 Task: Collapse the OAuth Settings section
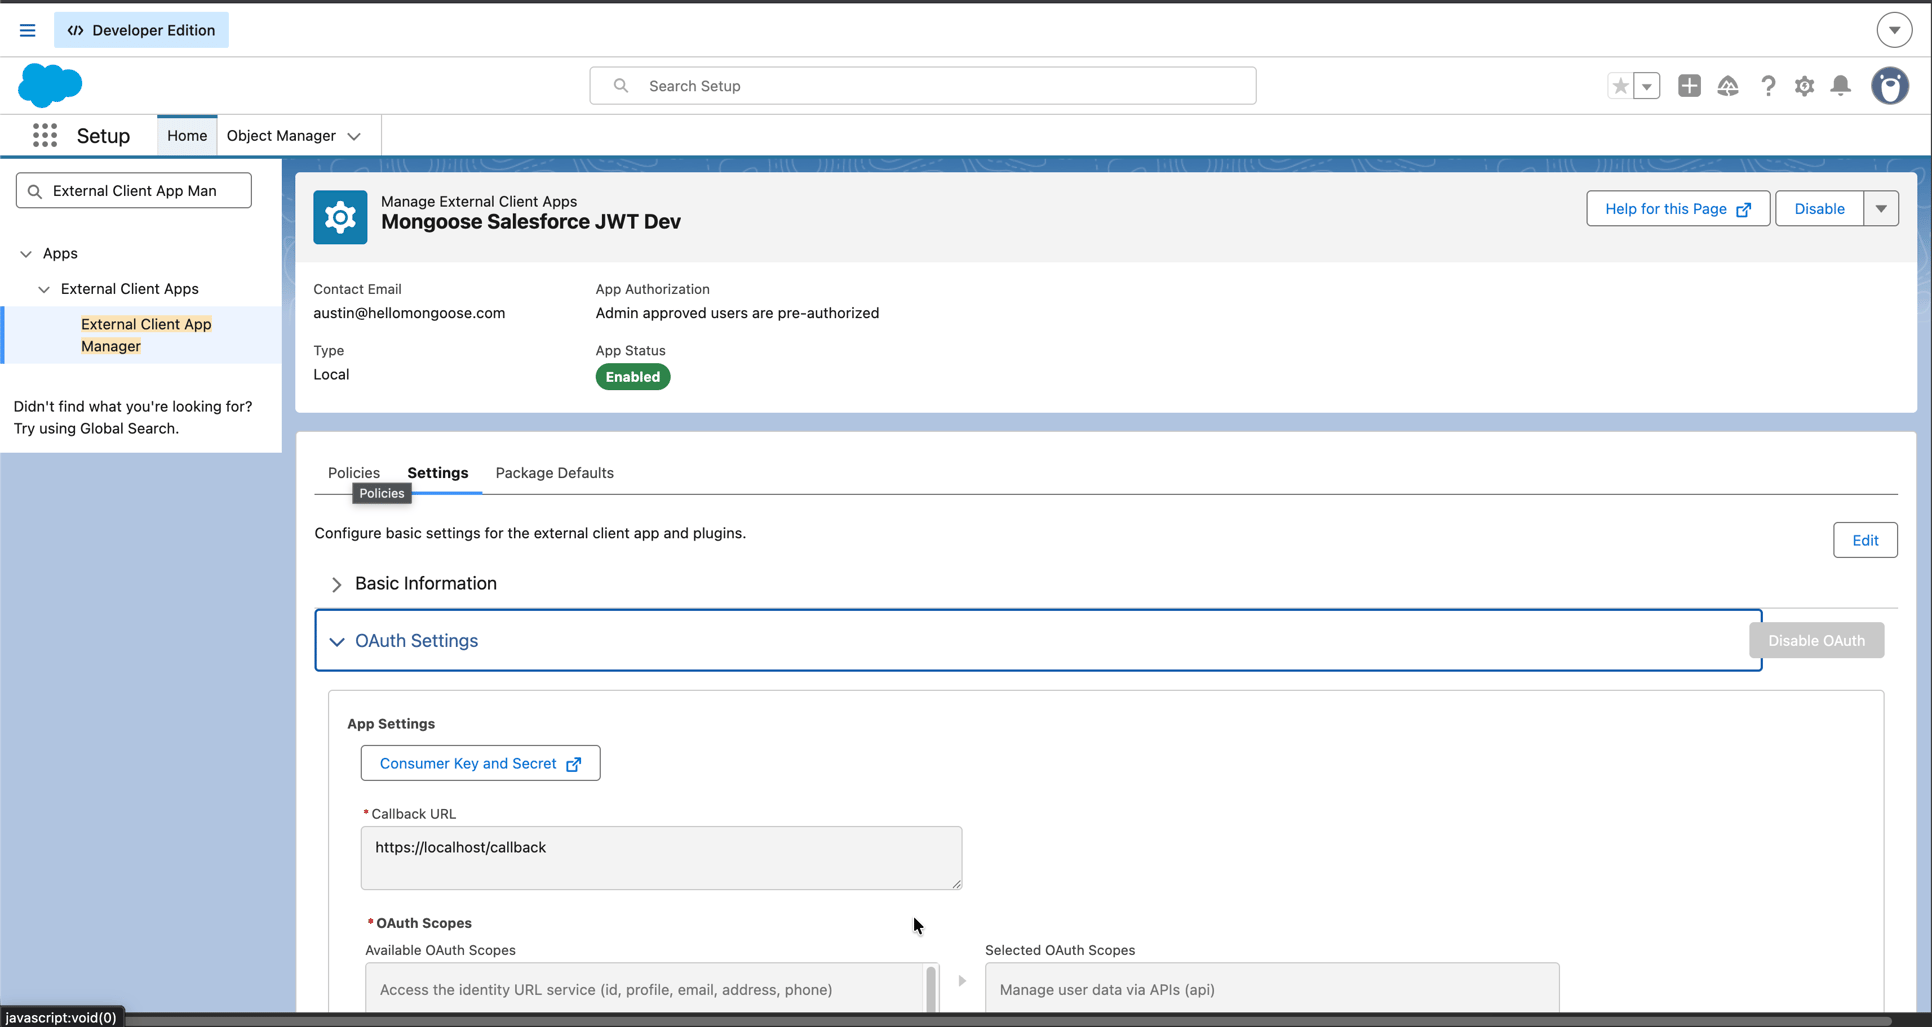pyautogui.click(x=337, y=641)
